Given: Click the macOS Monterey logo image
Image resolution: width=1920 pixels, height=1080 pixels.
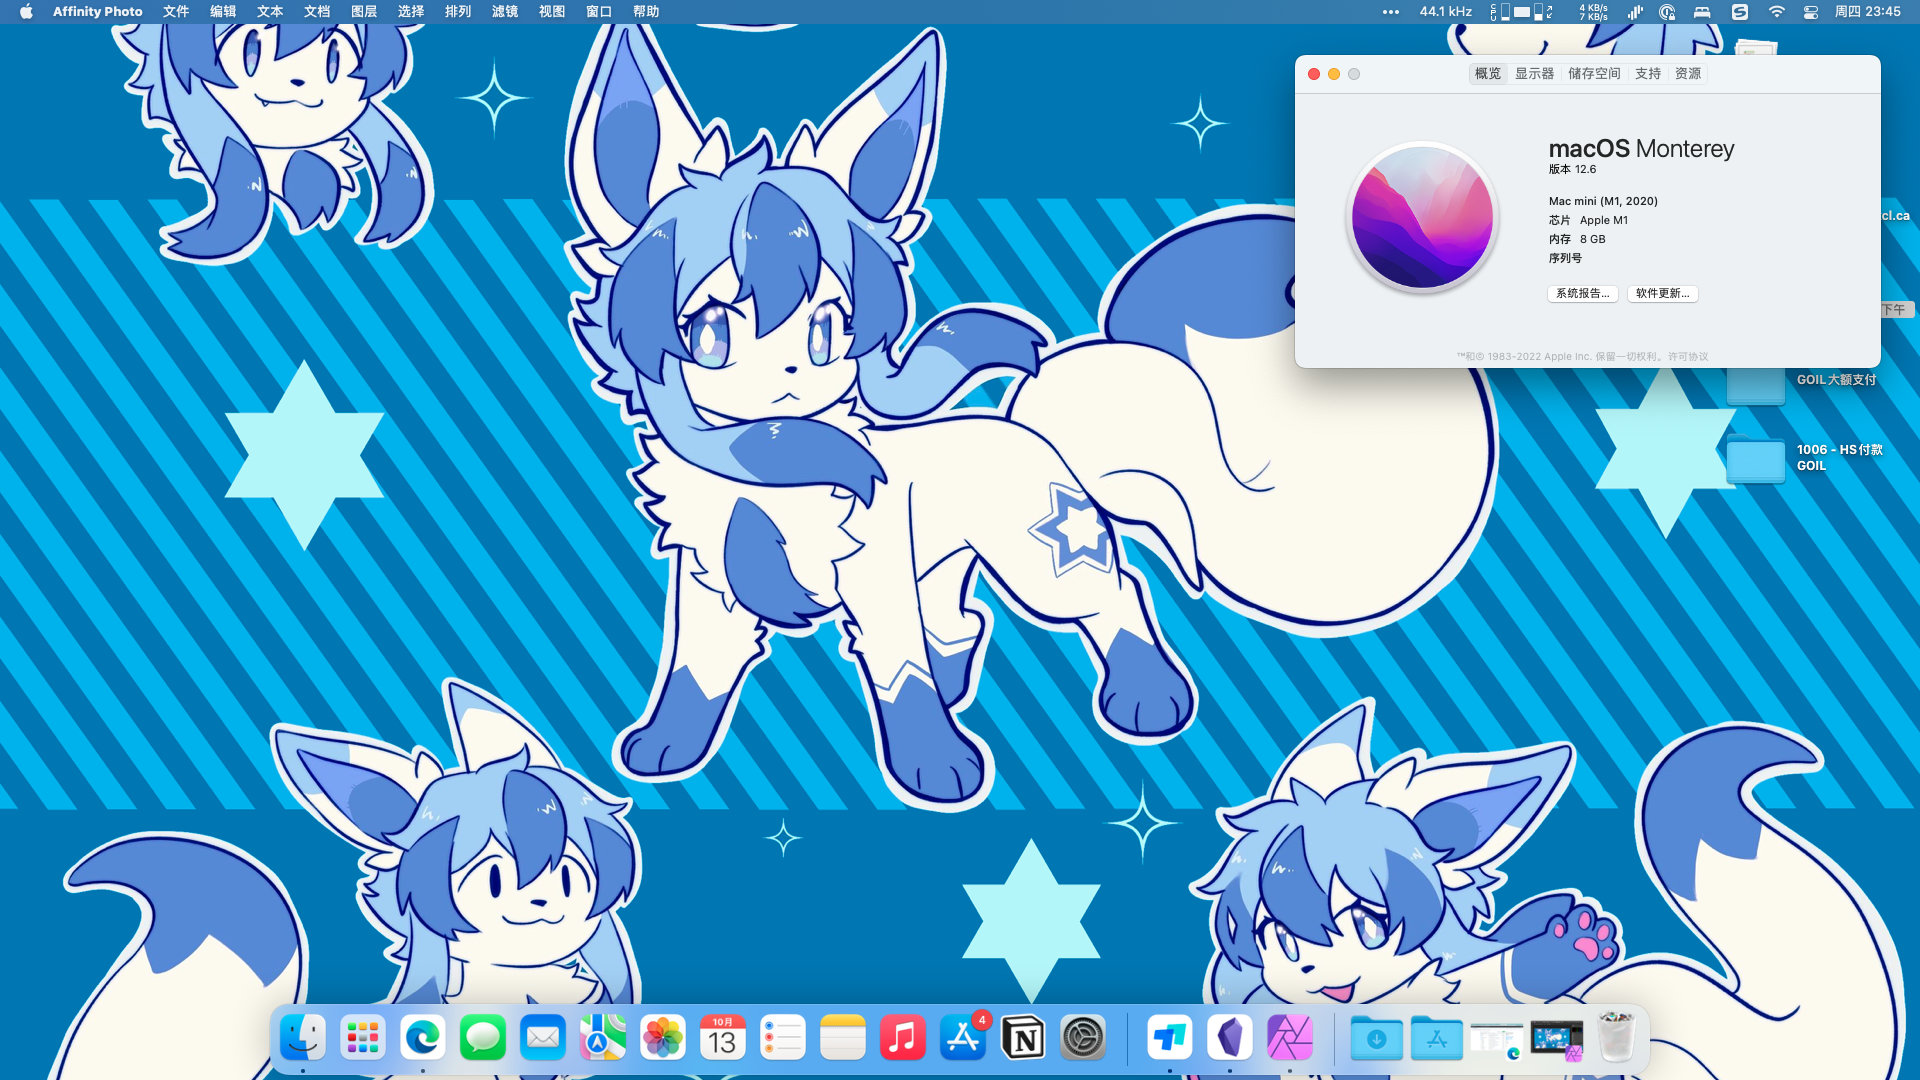Looking at the screenshot, I should pos(1421,217).
